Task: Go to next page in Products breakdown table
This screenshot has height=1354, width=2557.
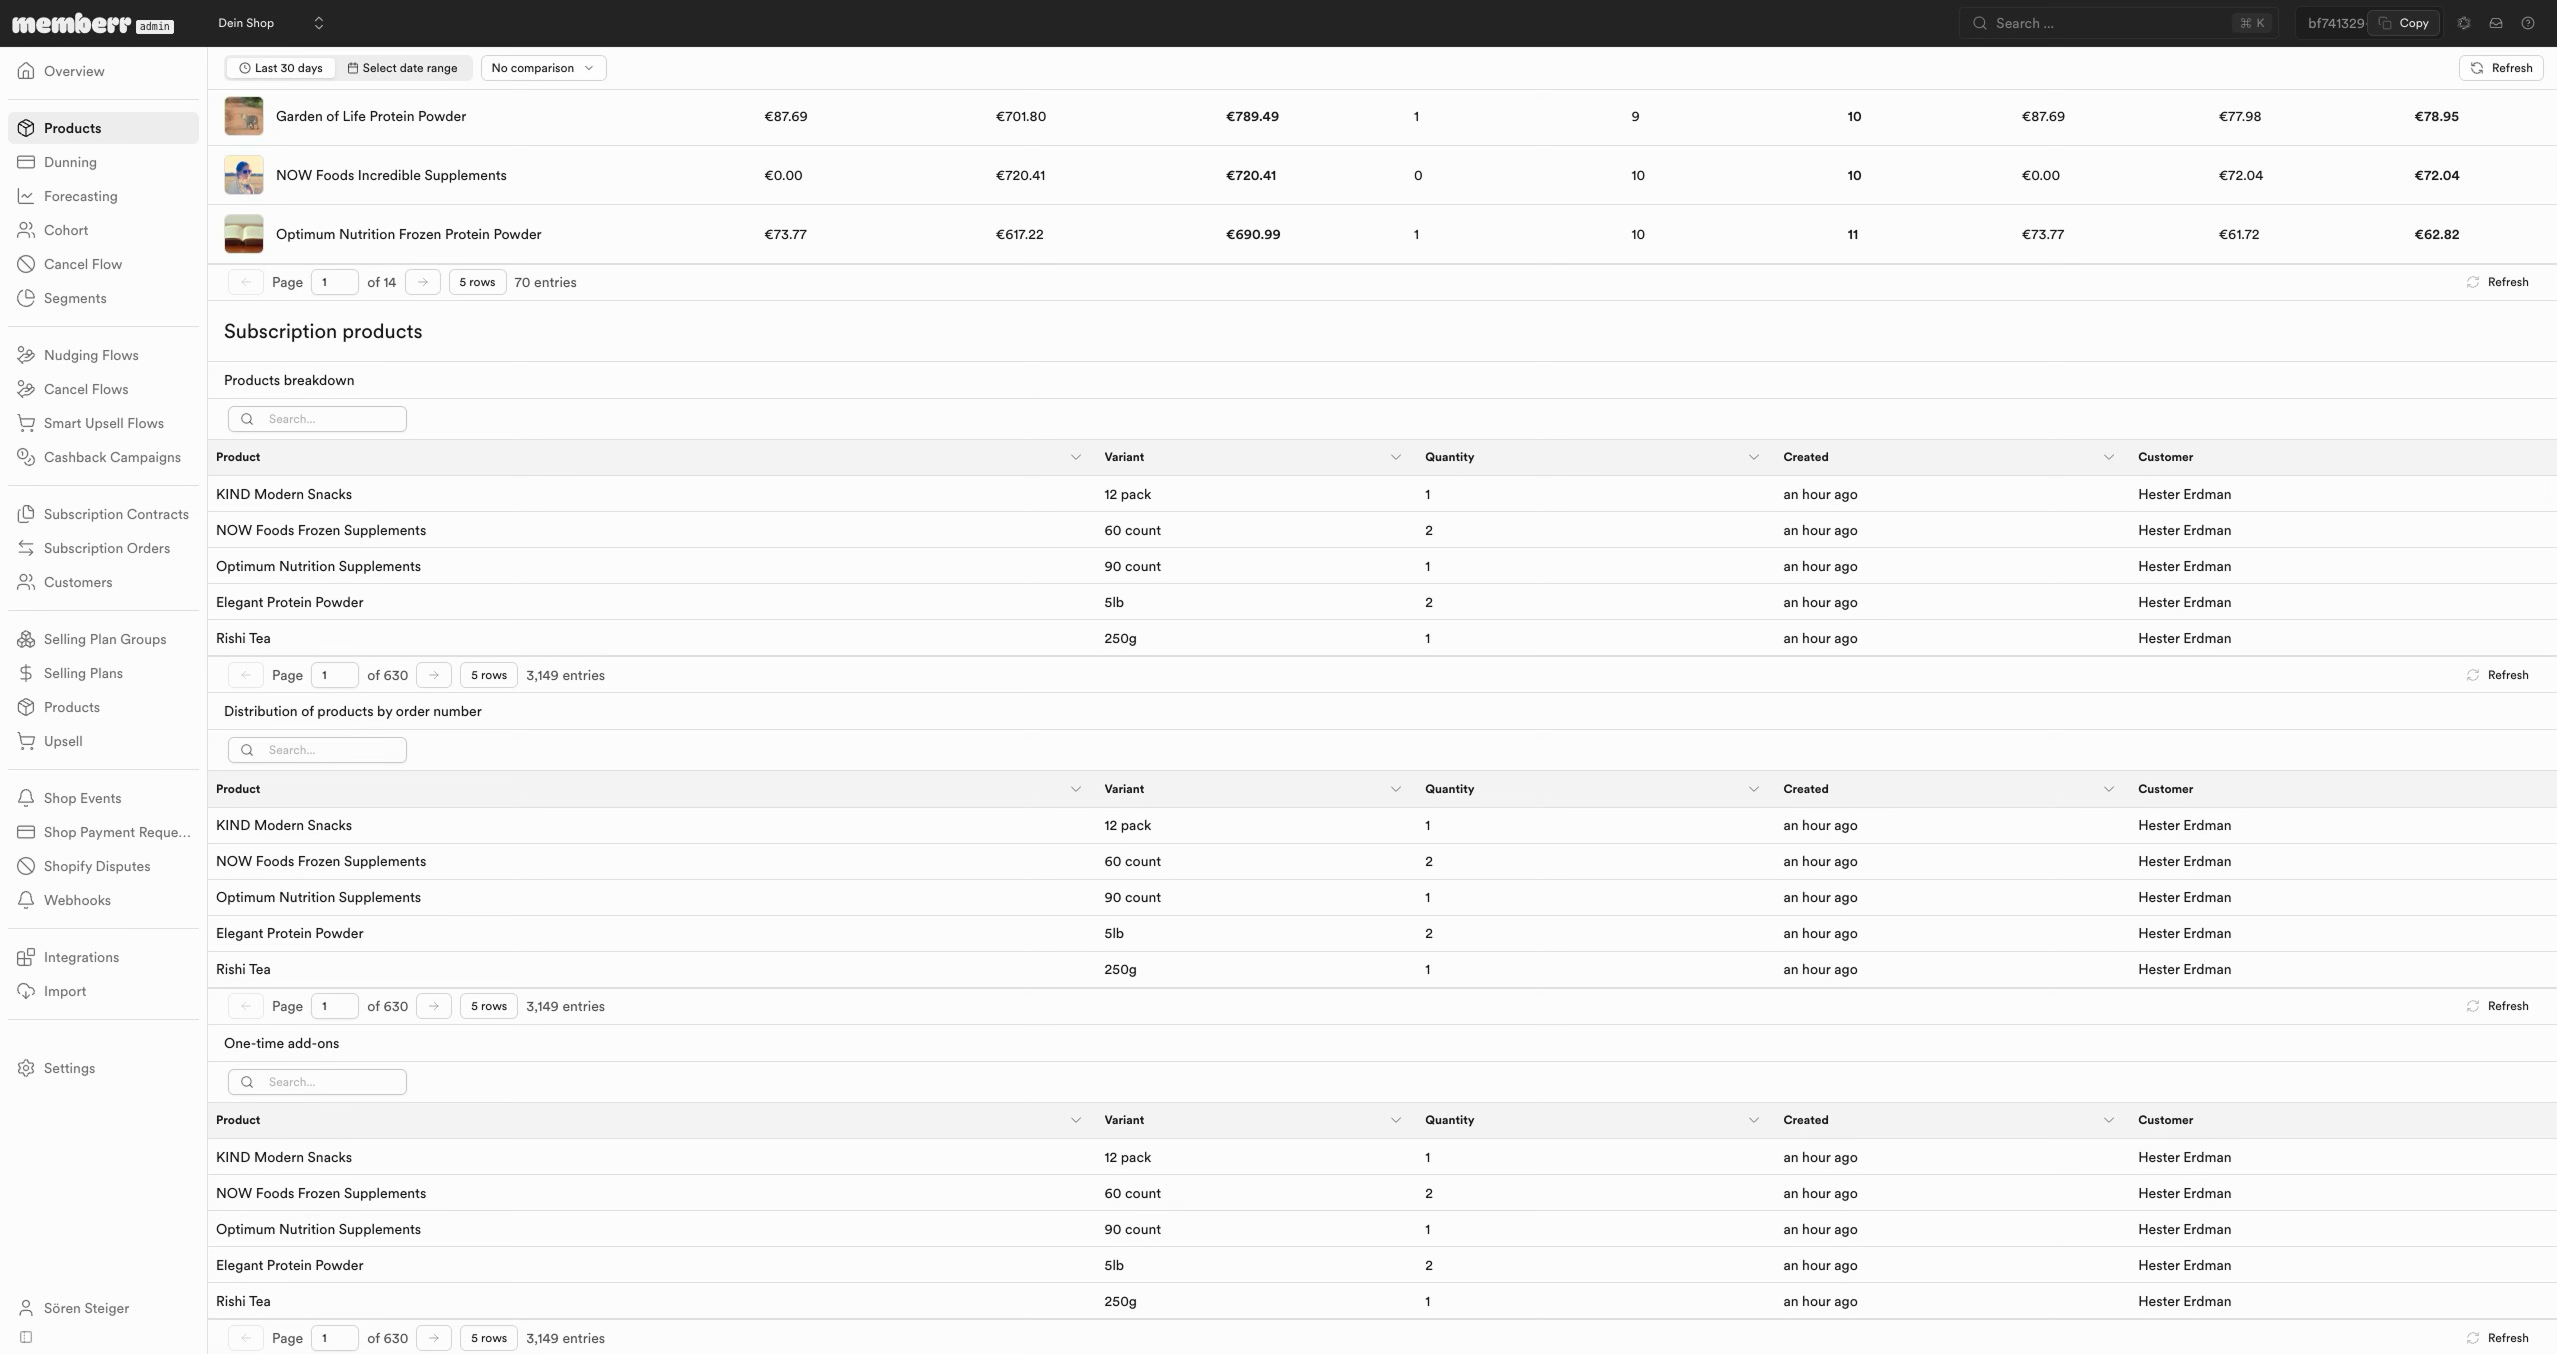Action: point(434,675)
